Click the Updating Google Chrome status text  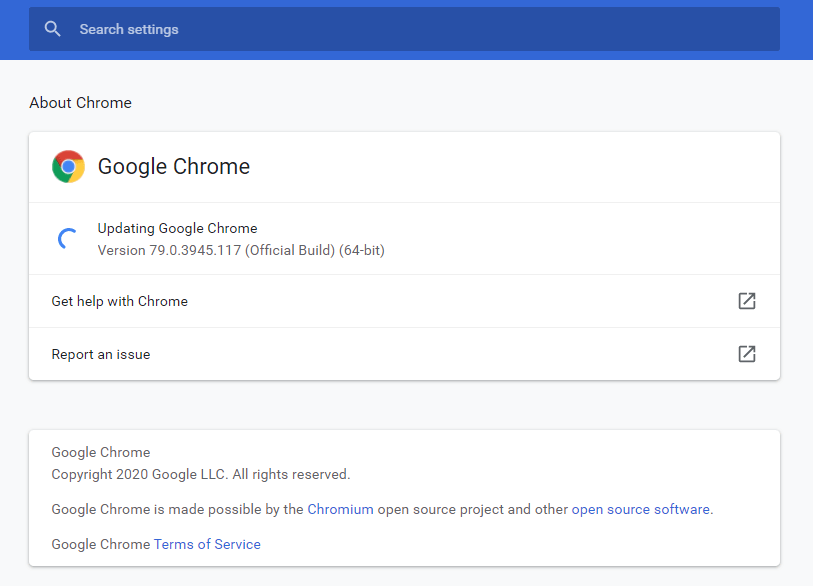pos(177,228)
